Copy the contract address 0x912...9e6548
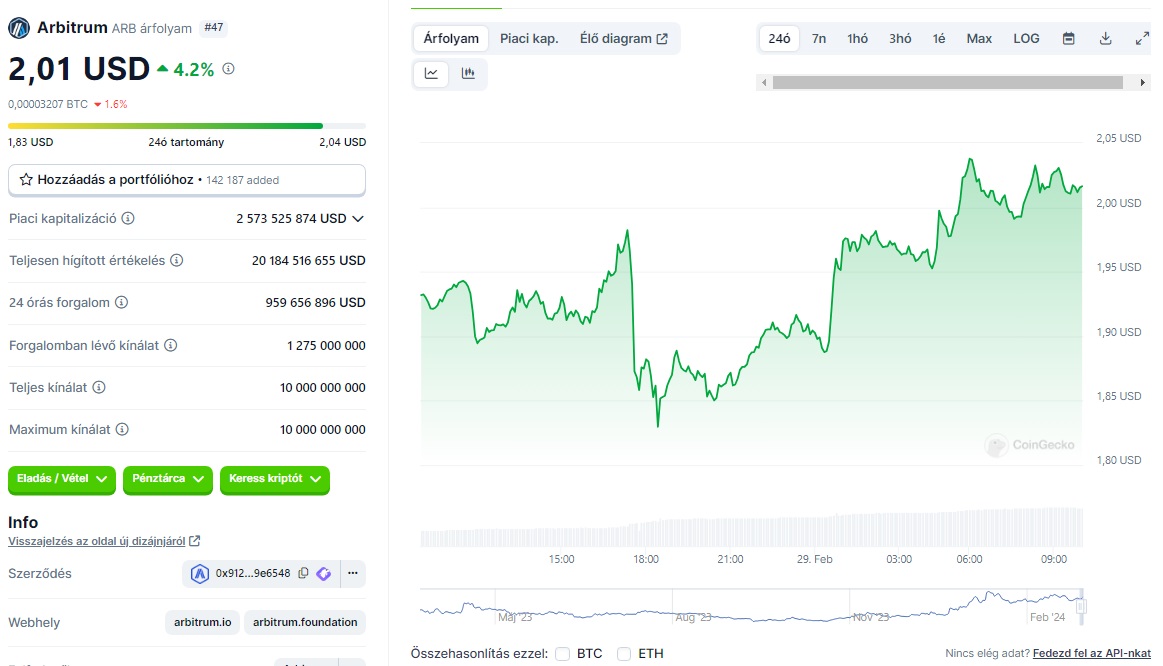 (x=303, y=573)
